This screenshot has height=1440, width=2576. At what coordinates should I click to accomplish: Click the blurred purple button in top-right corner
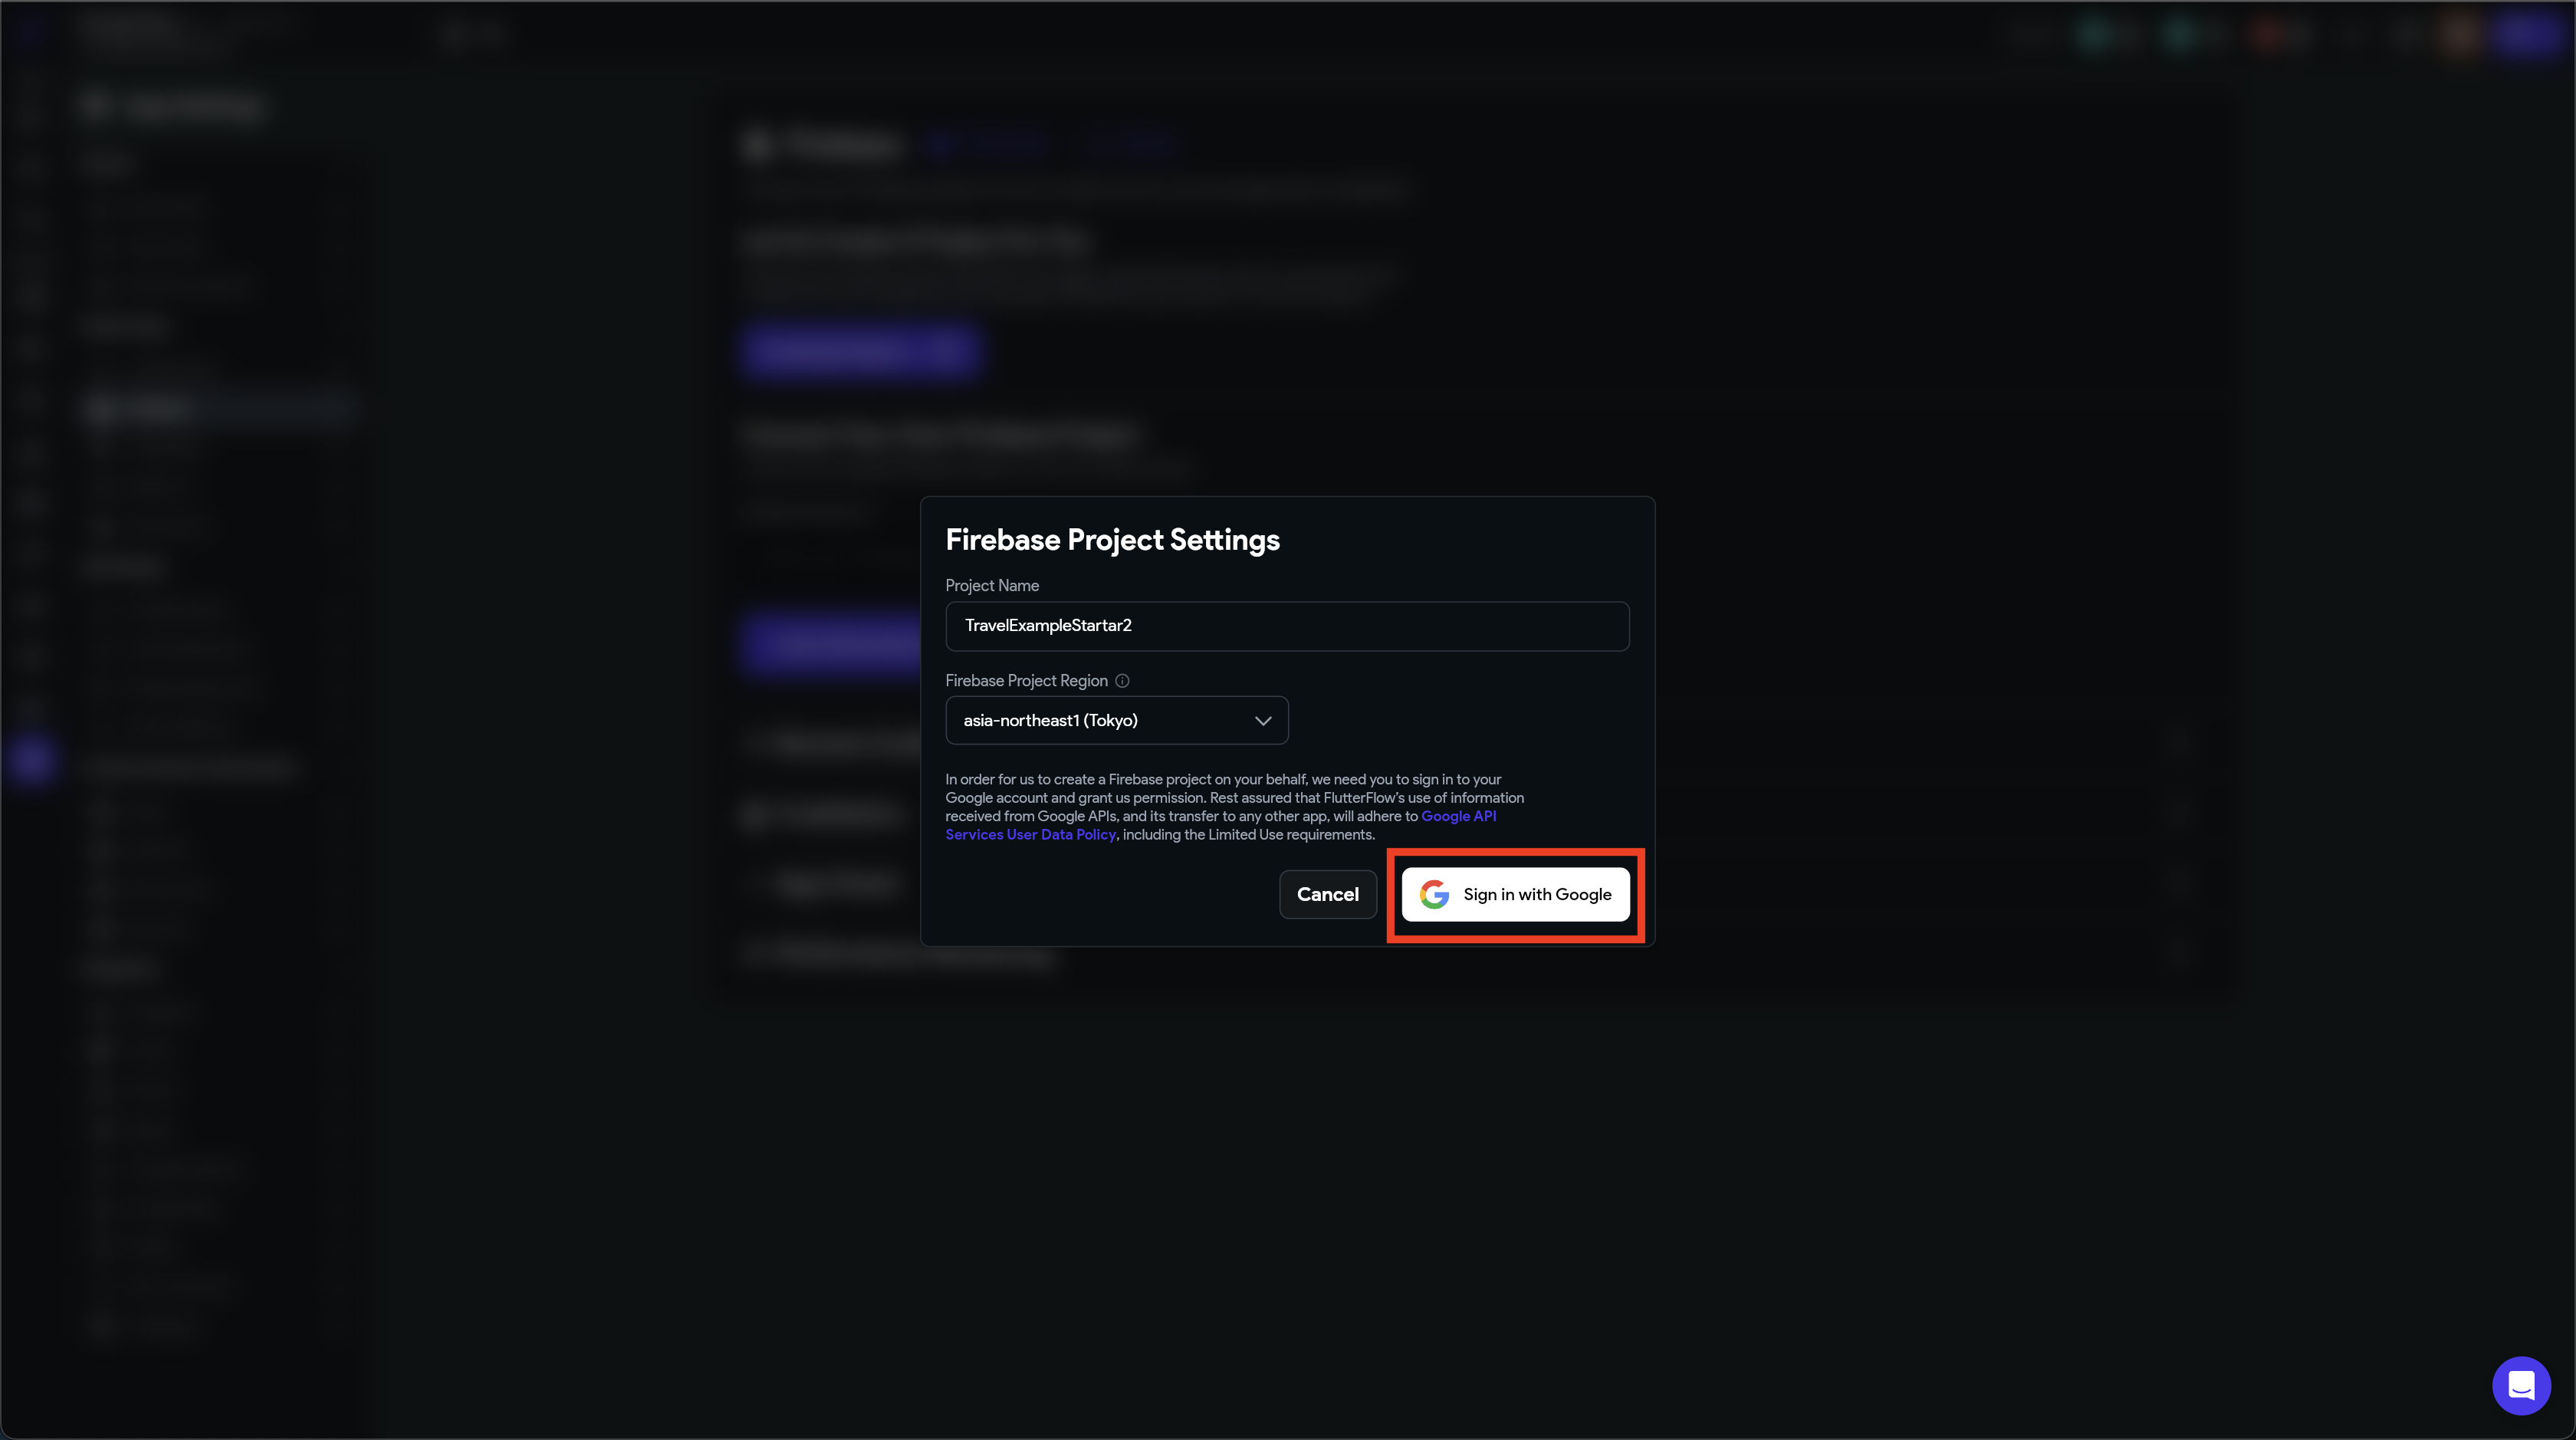pyautogui.click(x=2527, y=36)
